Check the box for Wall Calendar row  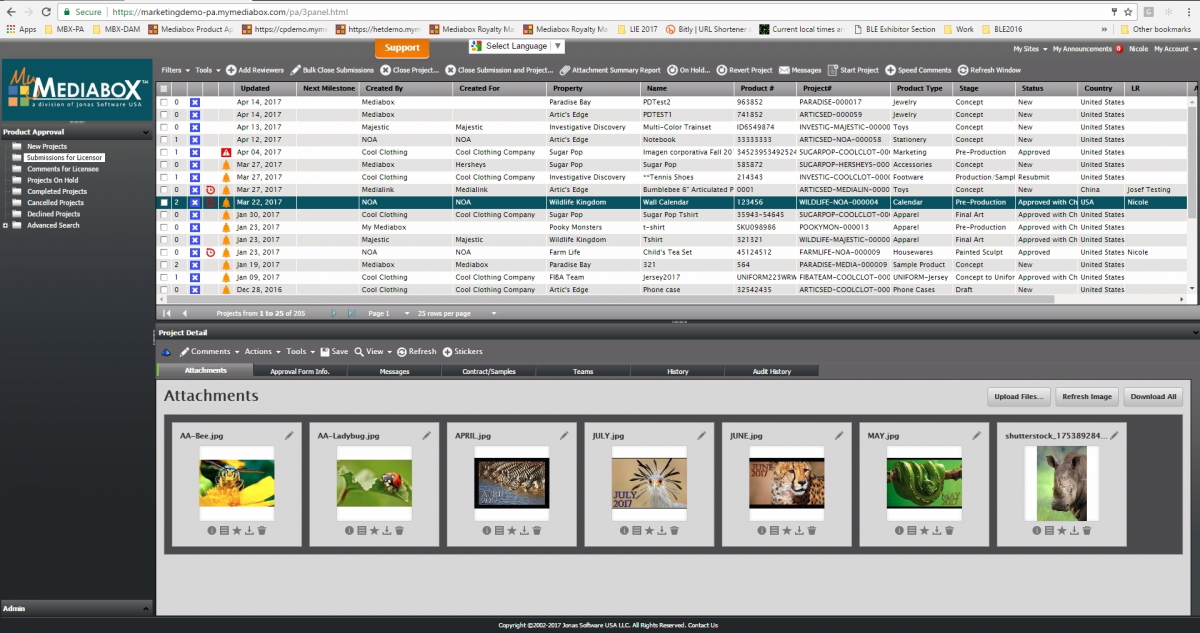[x=164, y=202]
